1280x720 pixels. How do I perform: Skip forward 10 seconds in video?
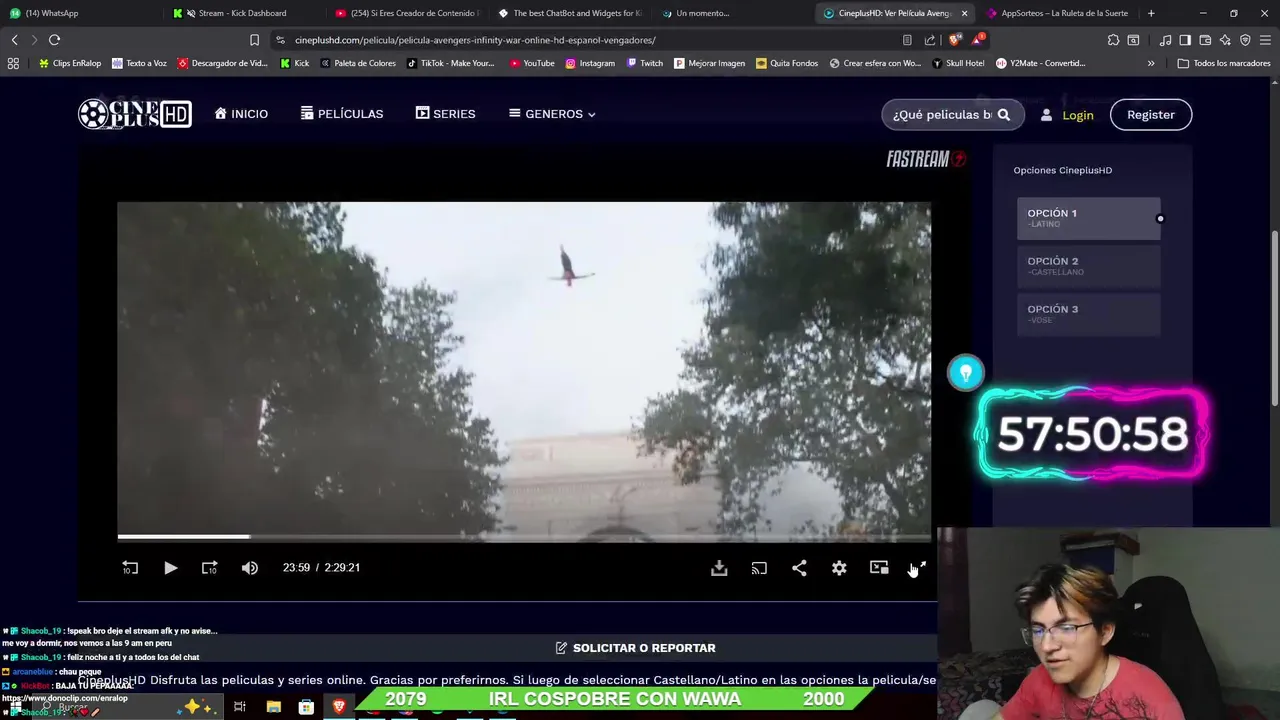tap(209, 568)
